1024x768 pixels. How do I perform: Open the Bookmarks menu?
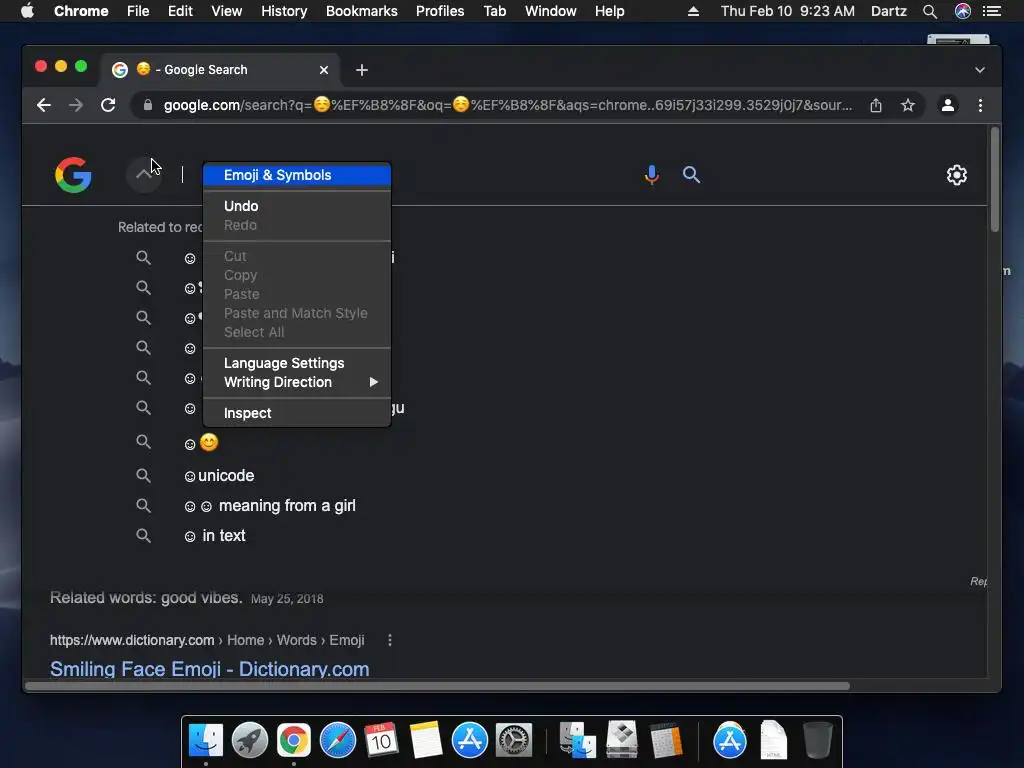(x=362, y=11)
